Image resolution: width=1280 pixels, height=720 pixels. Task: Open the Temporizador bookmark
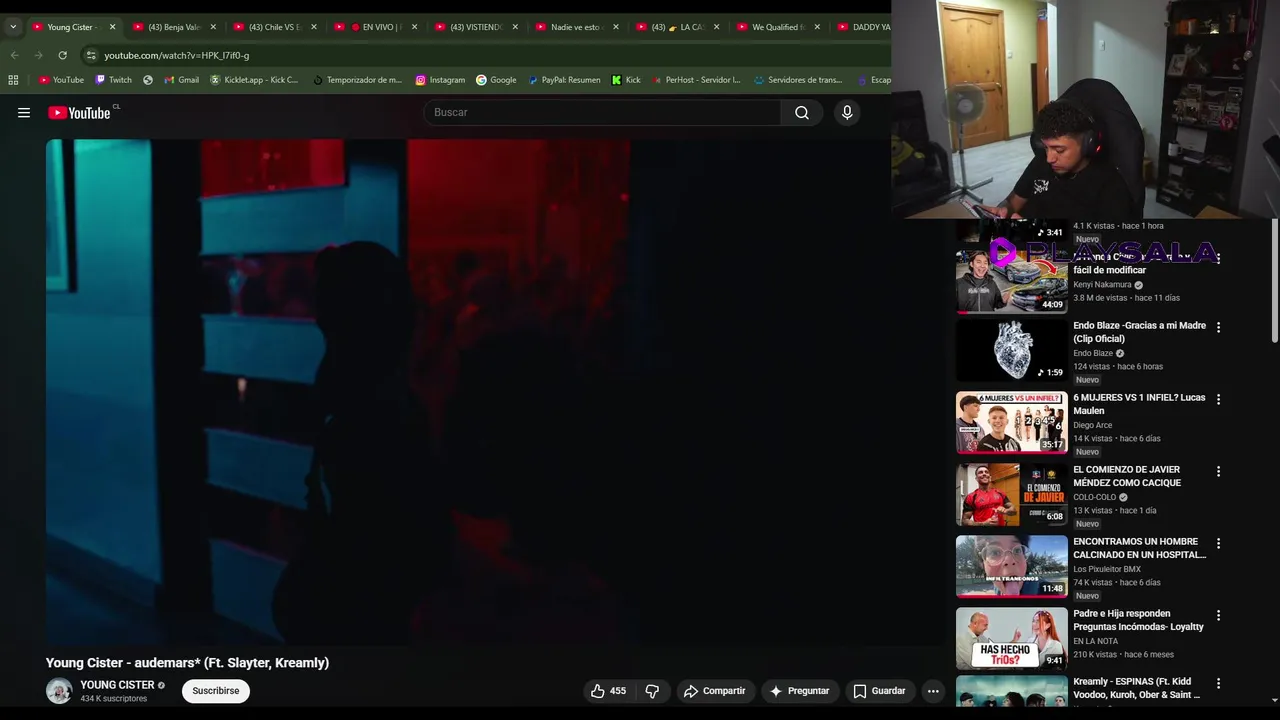(356, 80)
